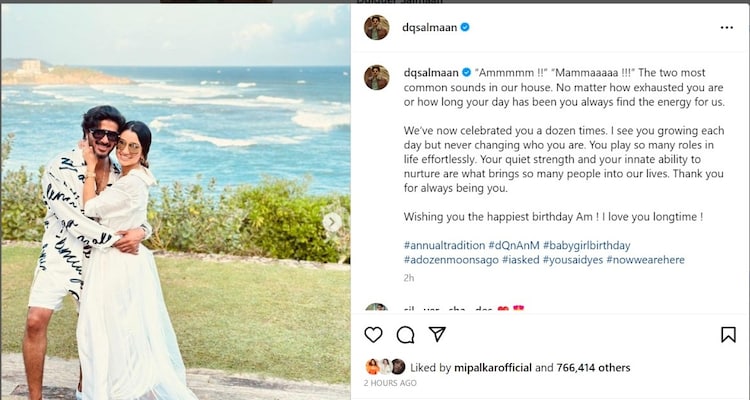Save the post with the bookmark icon

point(728,334)
